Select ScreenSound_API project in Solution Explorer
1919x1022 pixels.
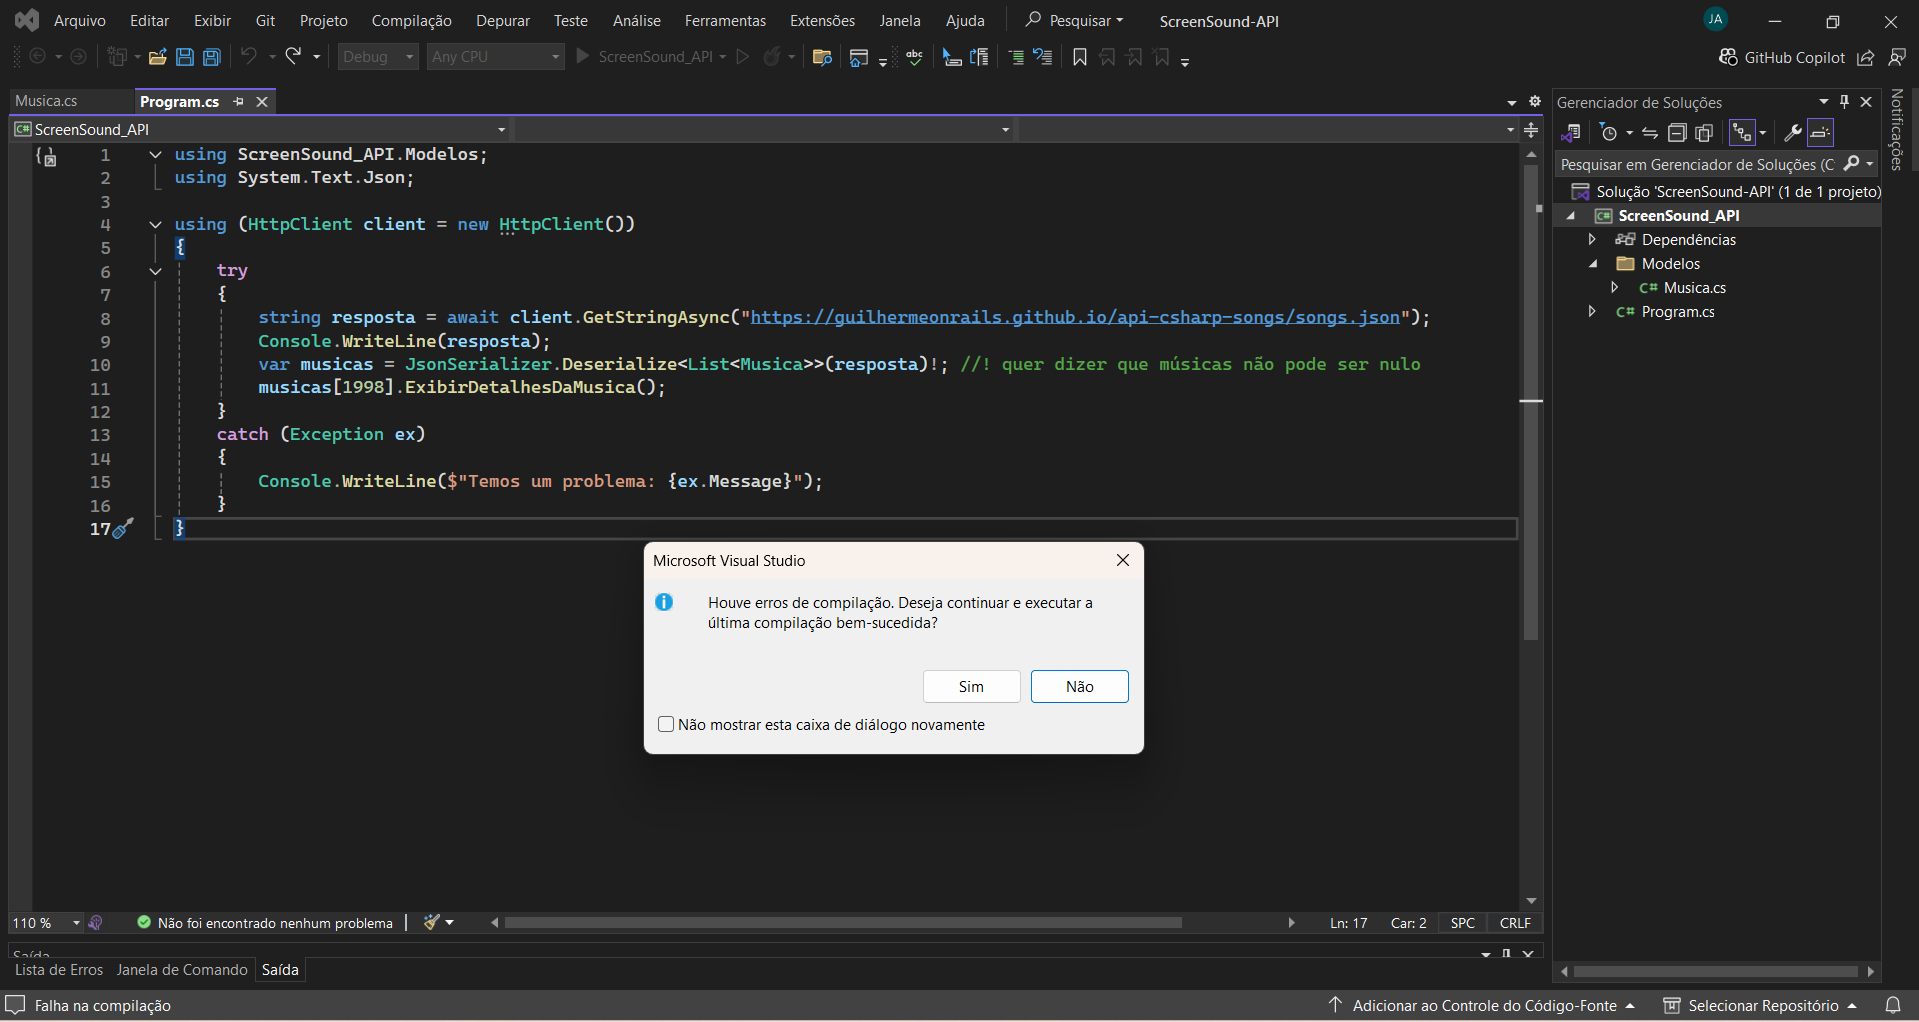pos(1679,215)
